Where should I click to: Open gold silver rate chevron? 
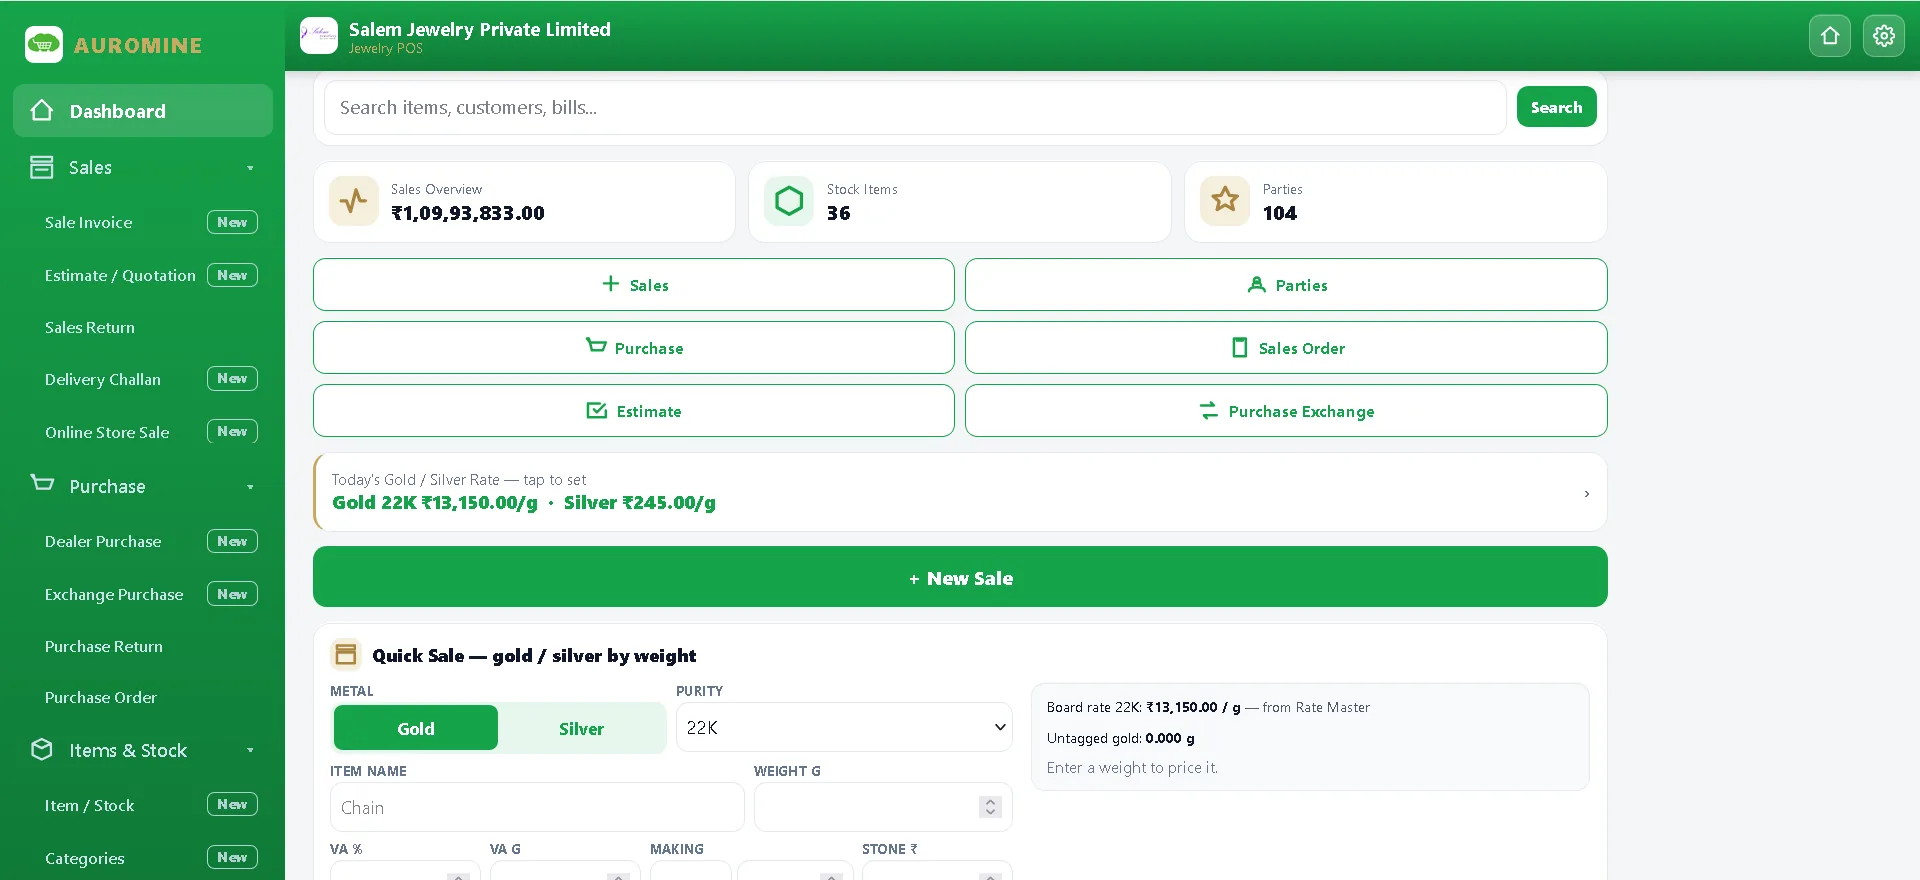pyautogui.click(x=1587, y=494)
